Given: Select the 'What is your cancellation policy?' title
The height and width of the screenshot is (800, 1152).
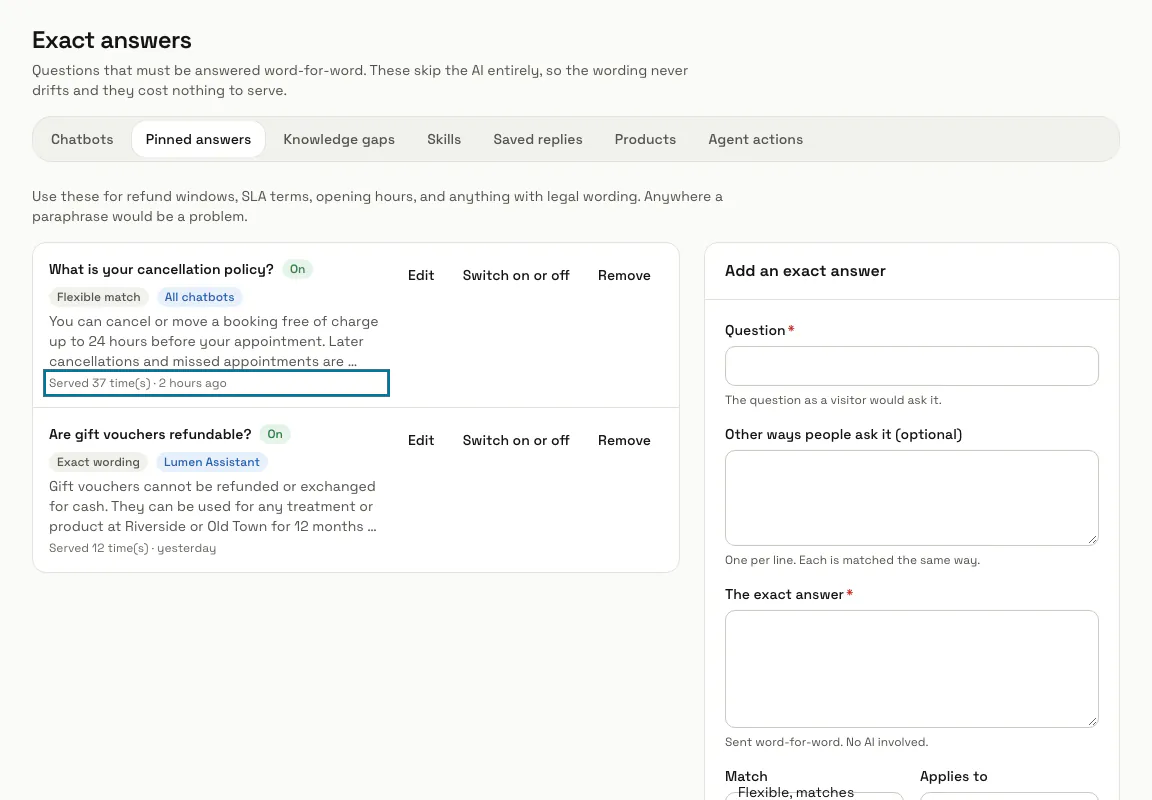Looking at the screenshot, I should click(x=161, y=270).
